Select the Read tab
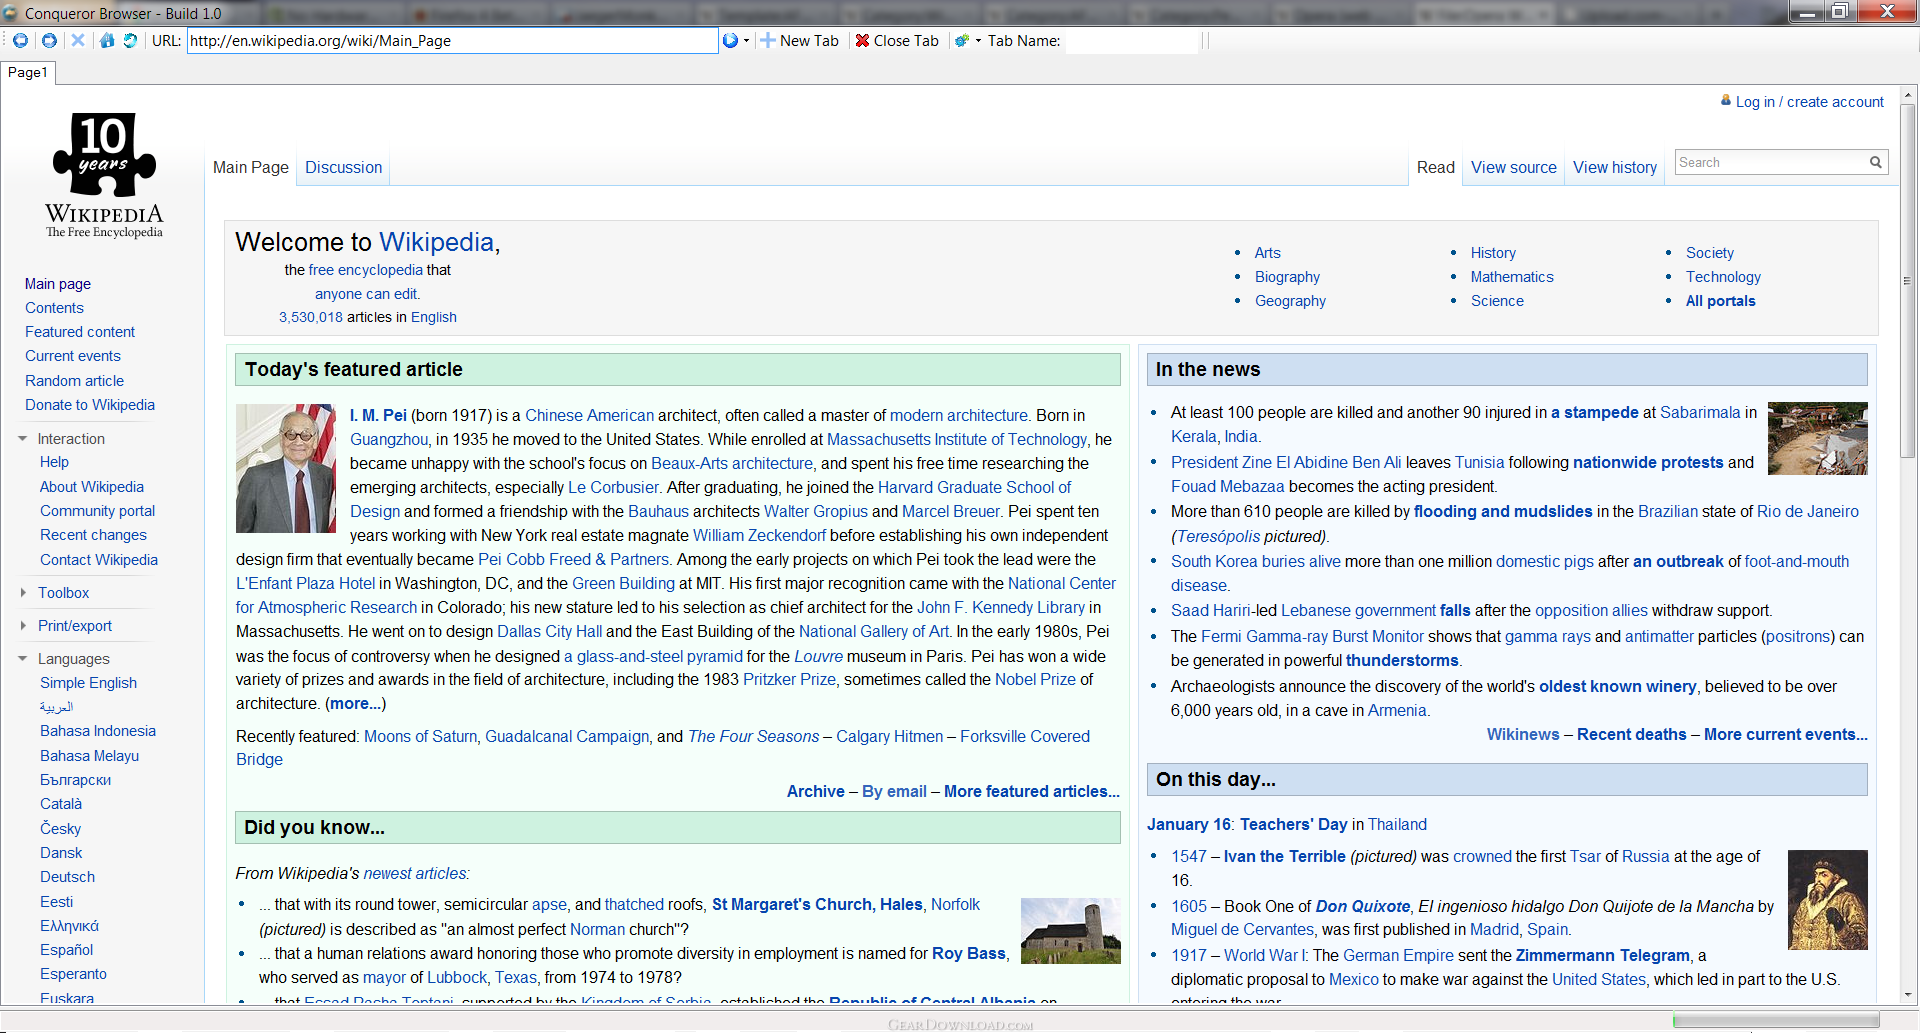The height and width of the screenshot is (1033, 1920). click(1435, 167)
